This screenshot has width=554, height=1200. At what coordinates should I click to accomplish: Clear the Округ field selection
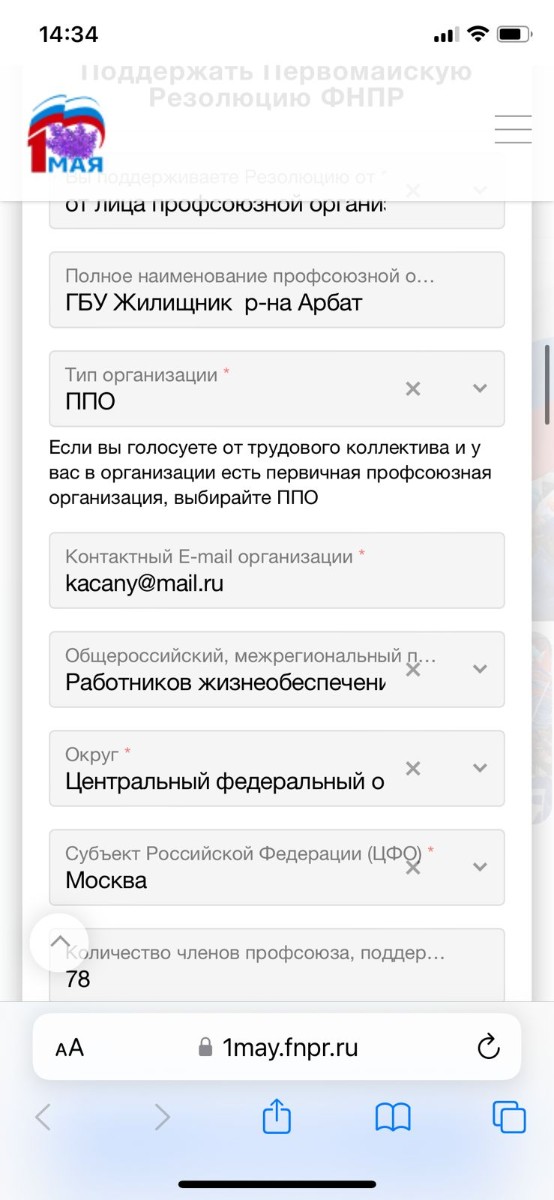click(413, 768)
